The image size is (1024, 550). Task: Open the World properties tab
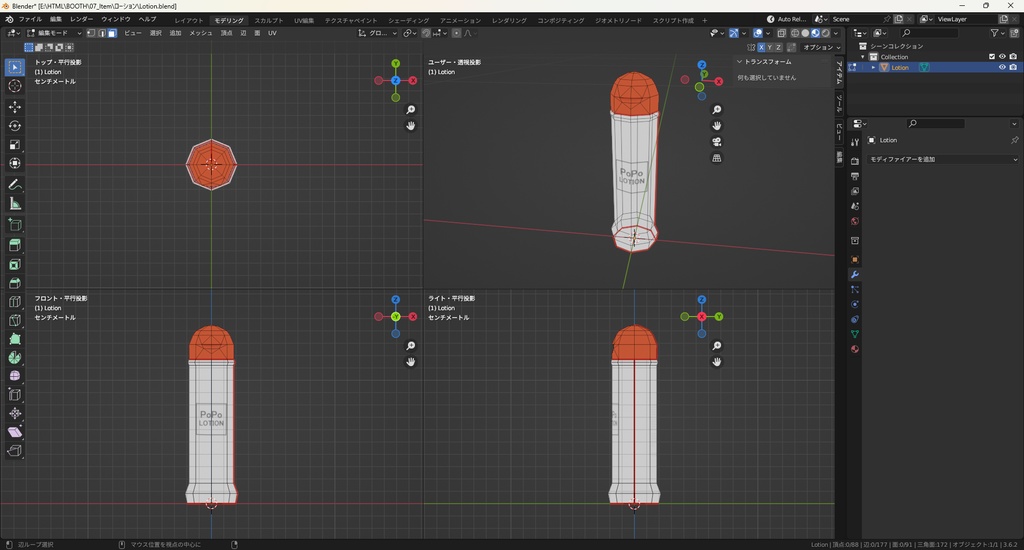point(854,221)
